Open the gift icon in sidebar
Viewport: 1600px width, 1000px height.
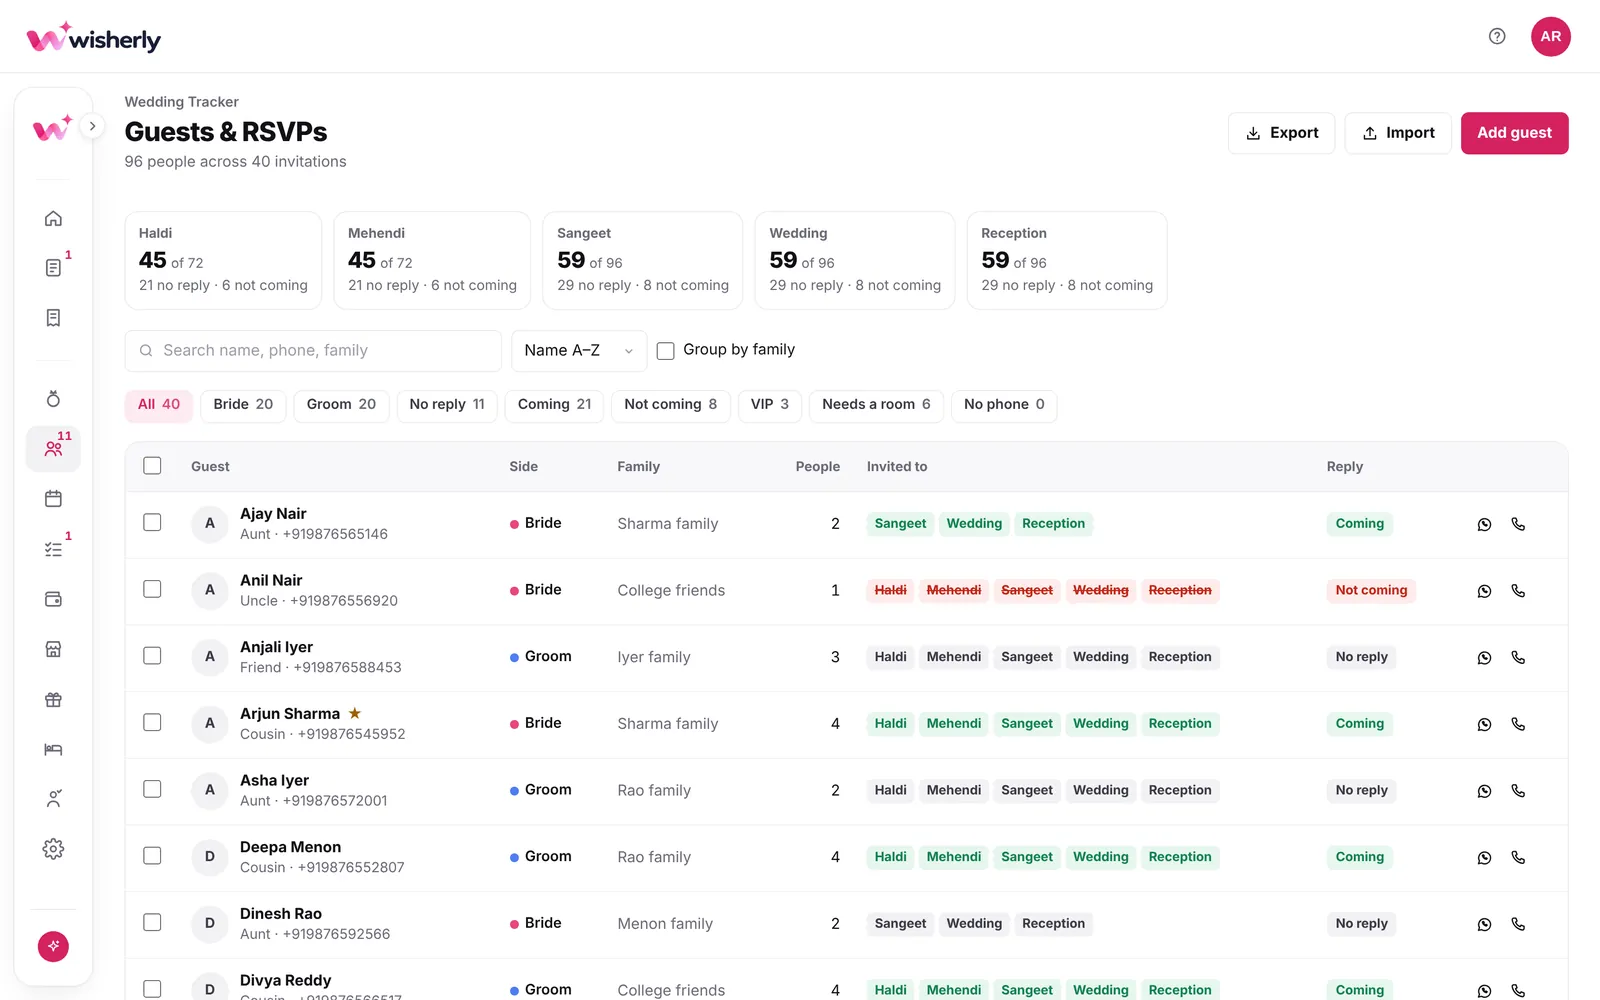(53, 699)
